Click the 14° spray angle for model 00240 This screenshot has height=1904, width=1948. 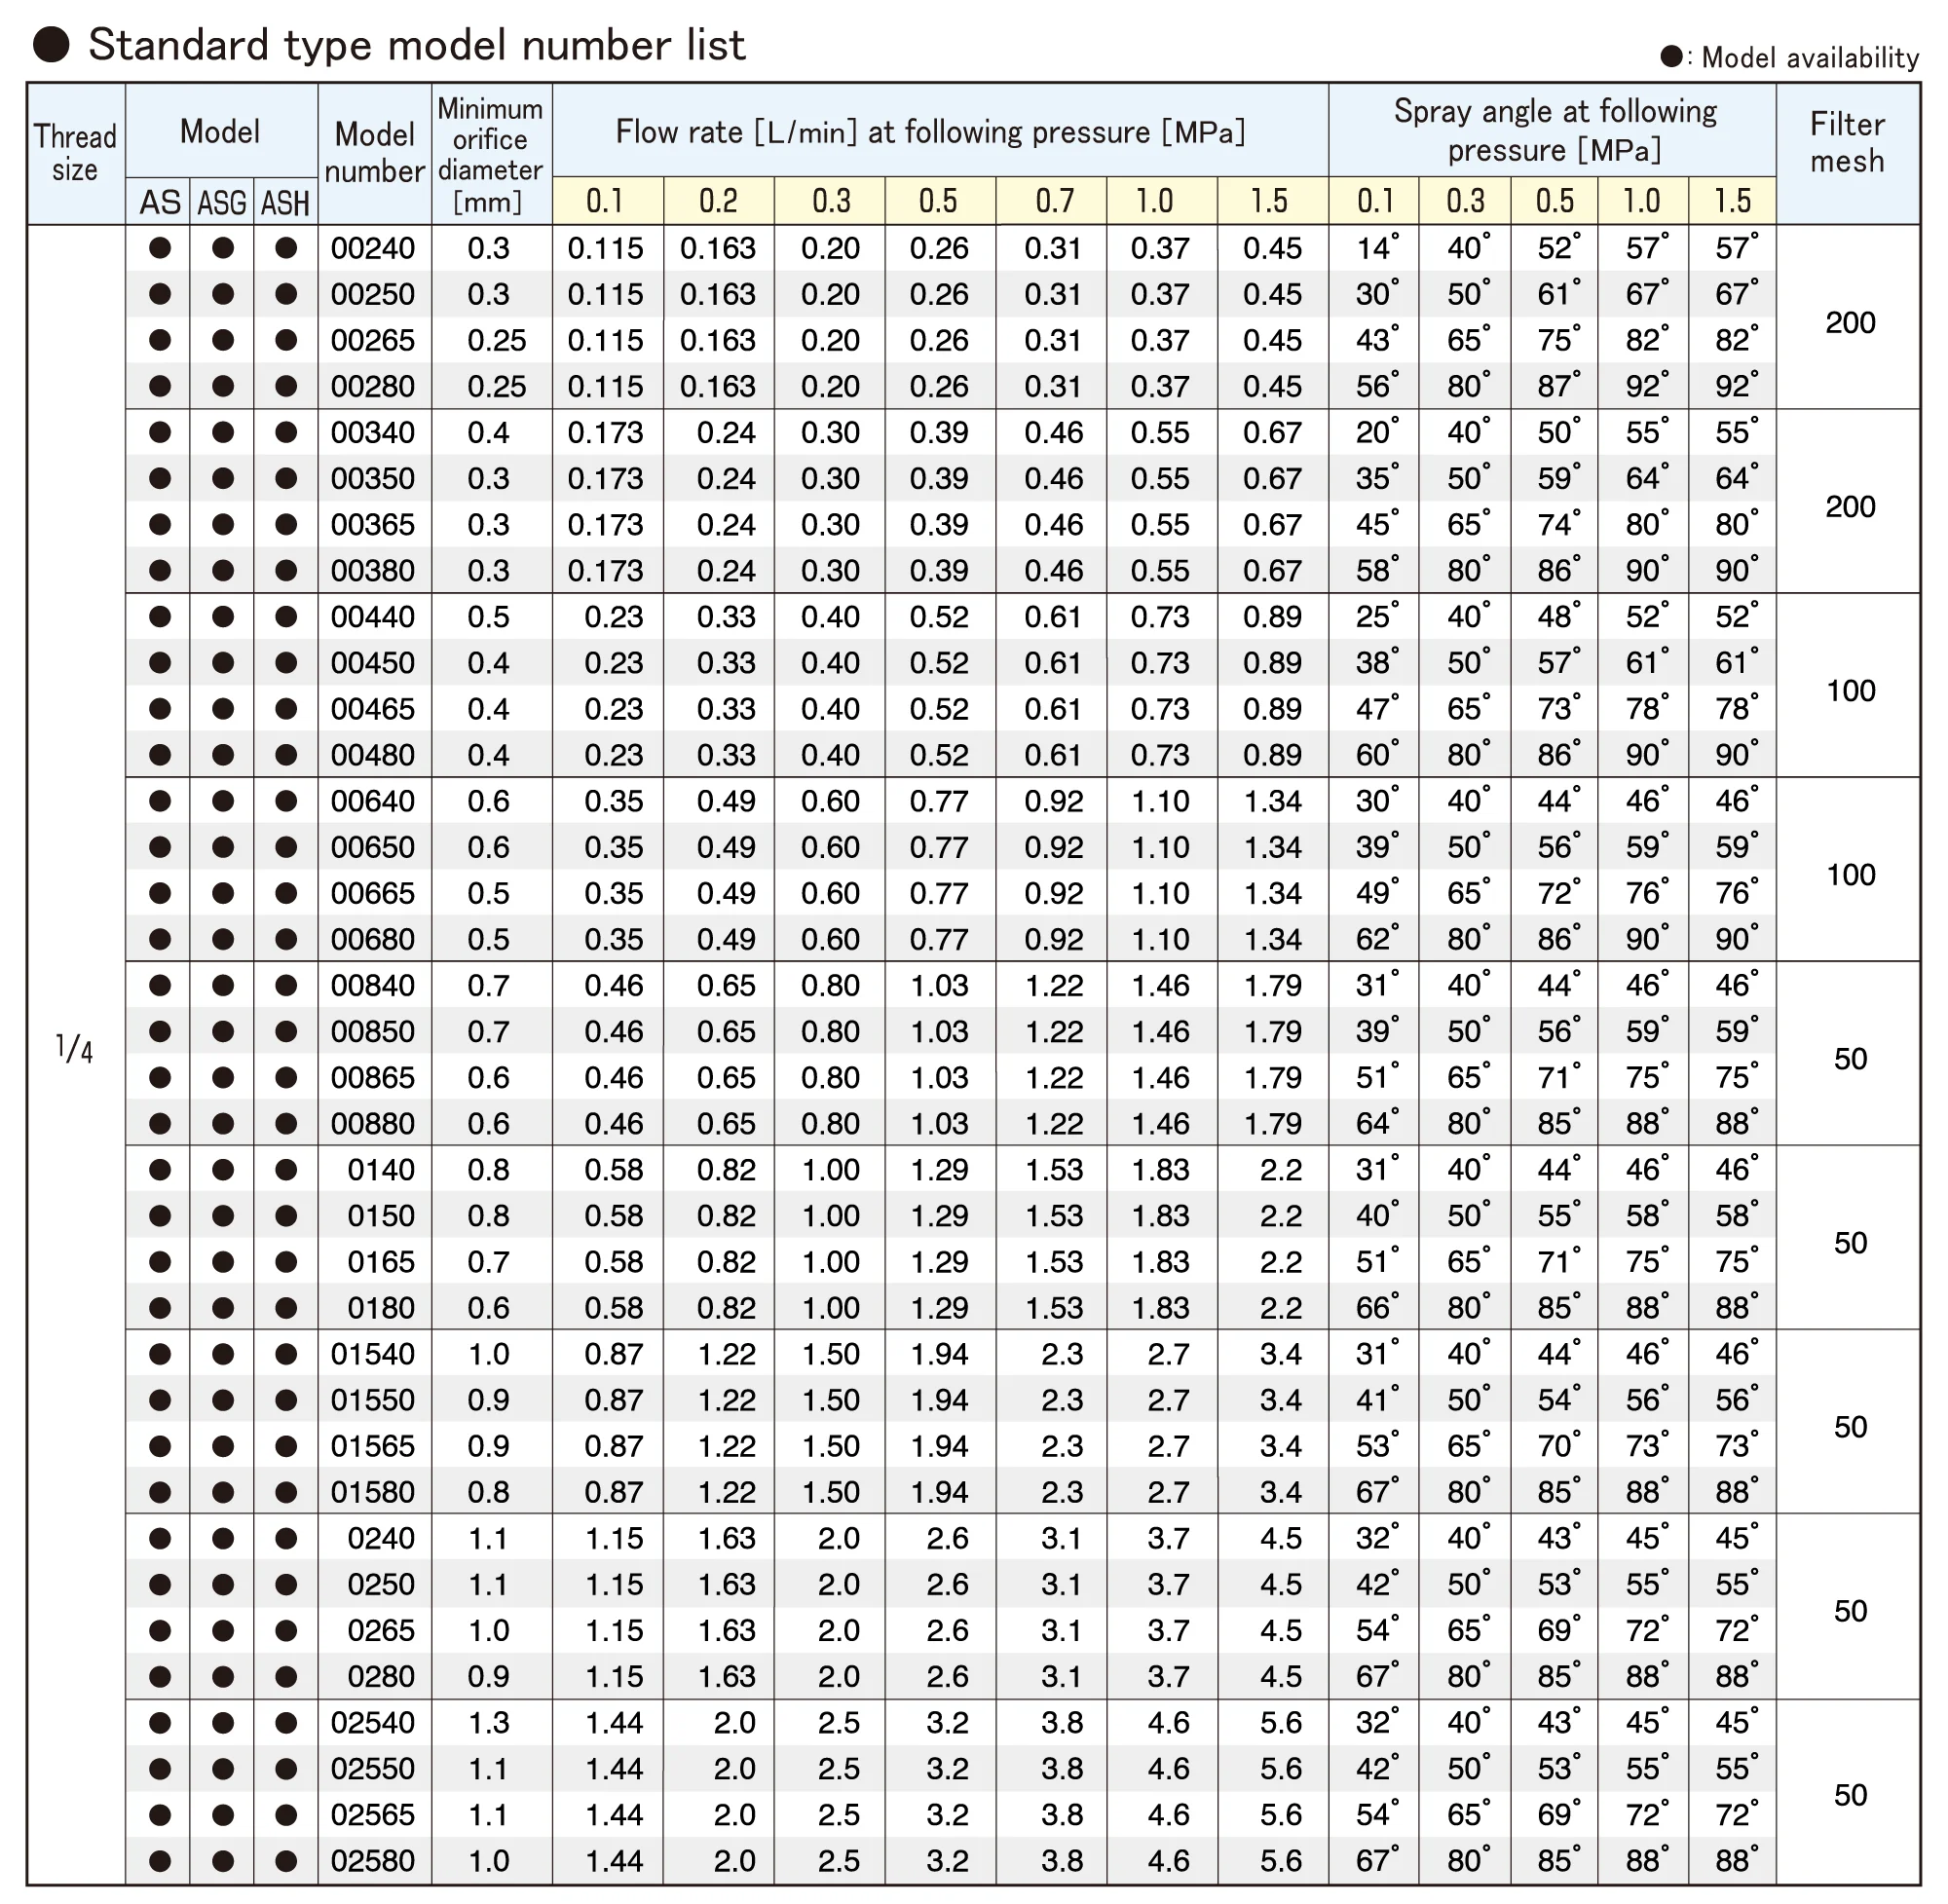pyautogui.click(x=1377, y=247)
